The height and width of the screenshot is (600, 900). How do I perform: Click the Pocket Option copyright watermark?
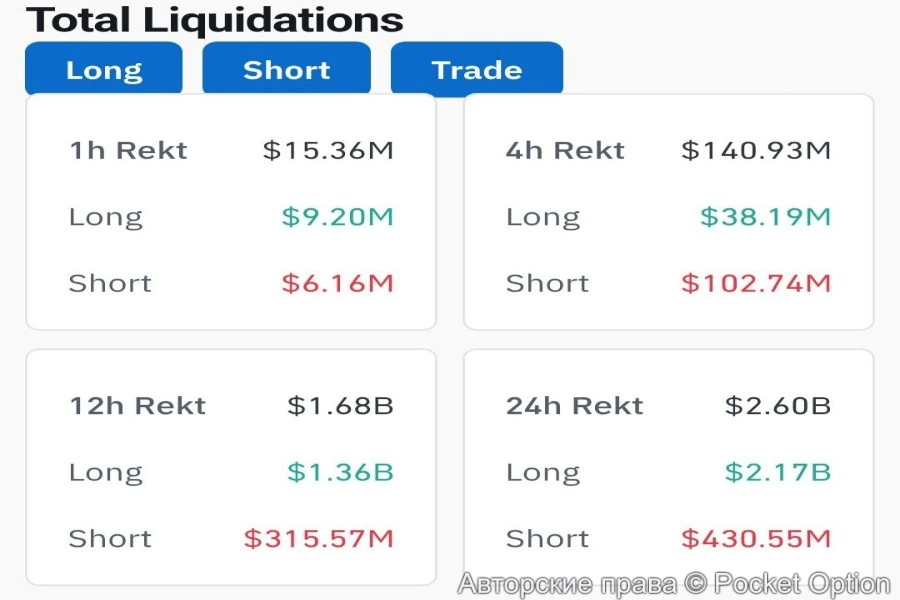(x=674, y=584)
